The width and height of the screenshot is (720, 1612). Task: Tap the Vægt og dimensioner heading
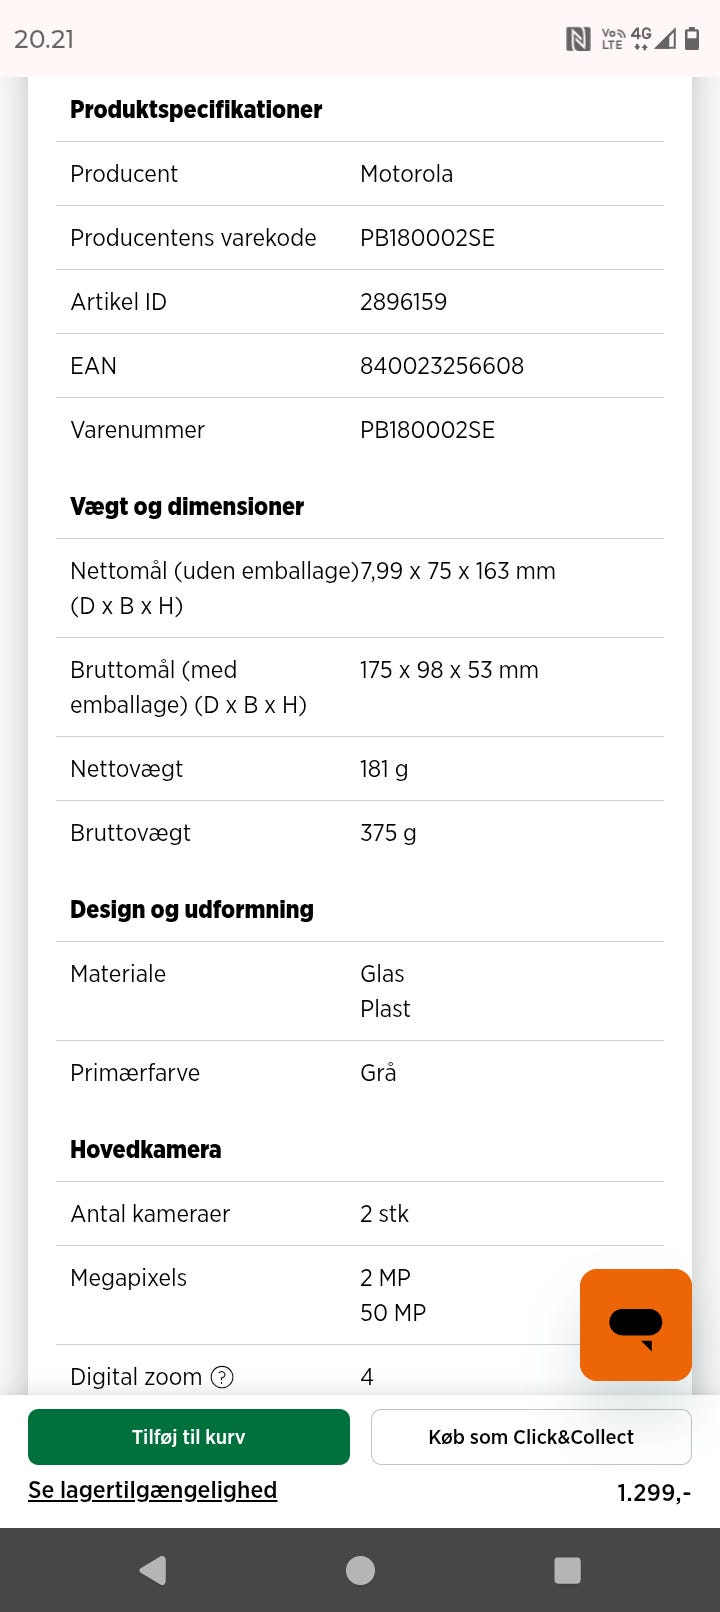tap(187, 507)
